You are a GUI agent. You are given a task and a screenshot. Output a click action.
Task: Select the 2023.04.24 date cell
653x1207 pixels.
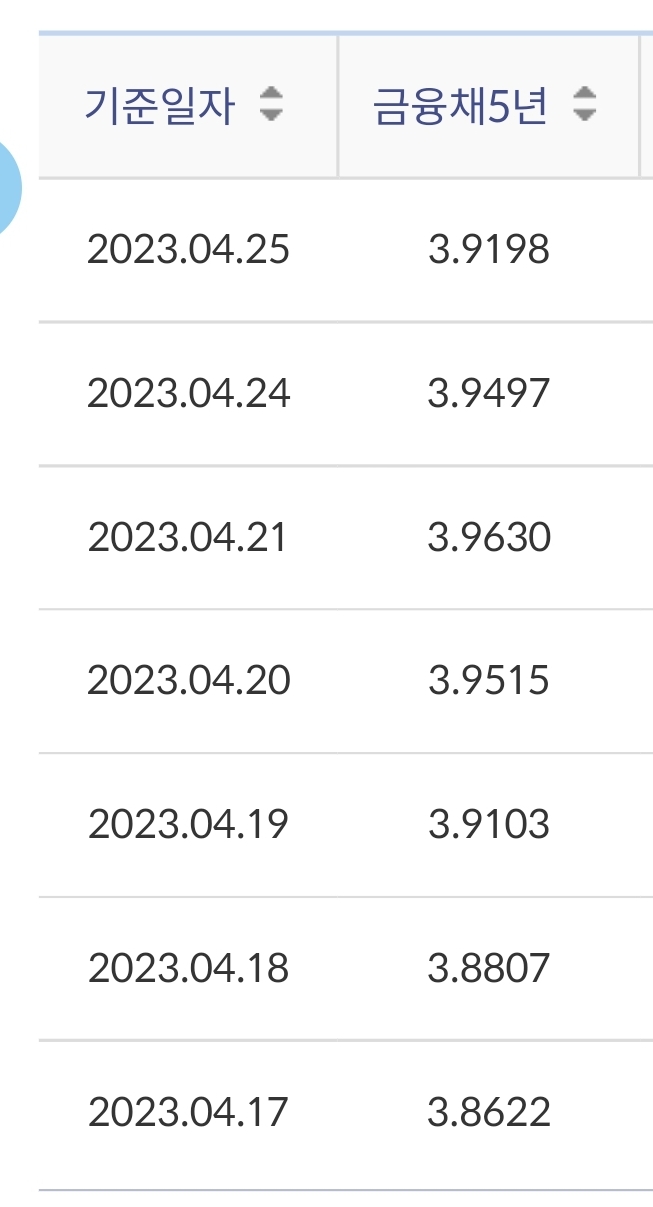click(x=188, y=393)
